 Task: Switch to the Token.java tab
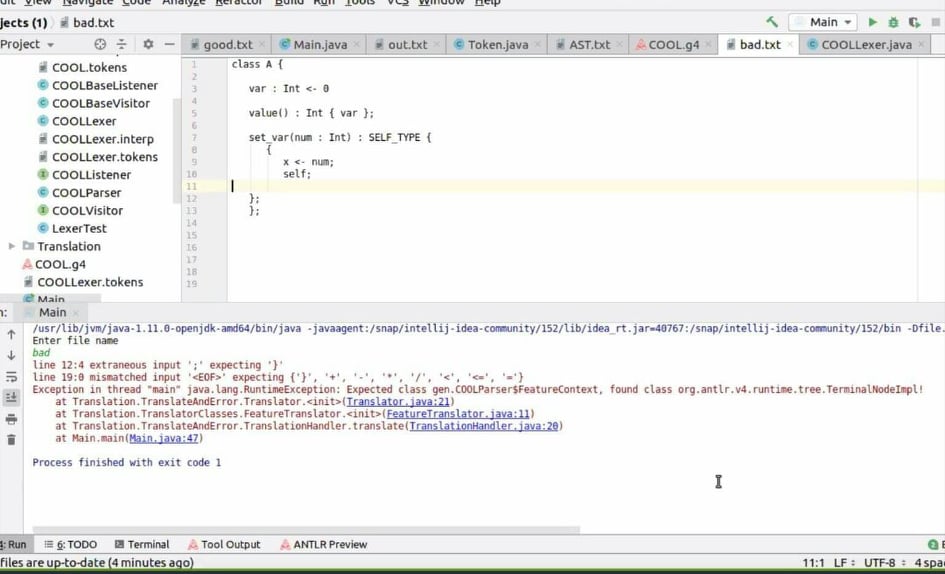(x=497, y=45)
